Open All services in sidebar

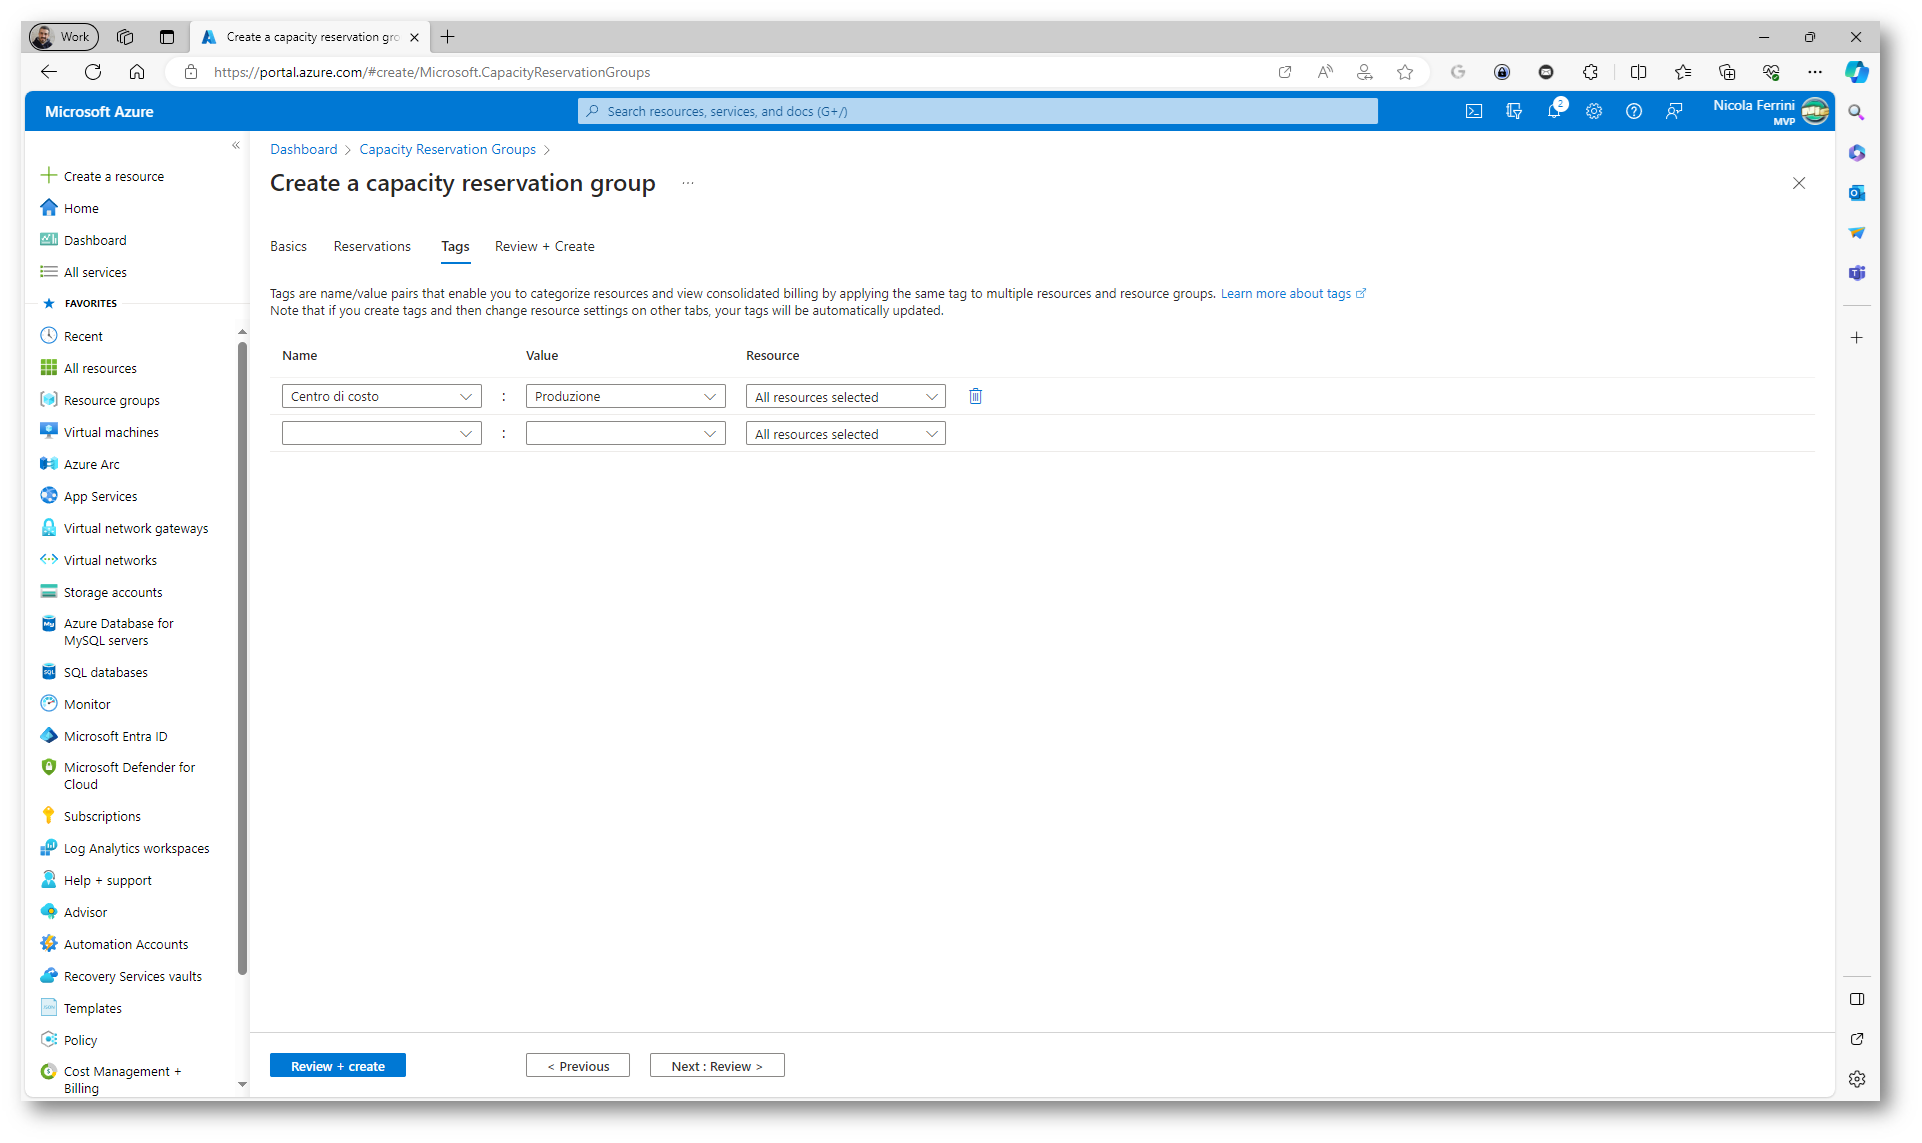[x=95, y=272]
